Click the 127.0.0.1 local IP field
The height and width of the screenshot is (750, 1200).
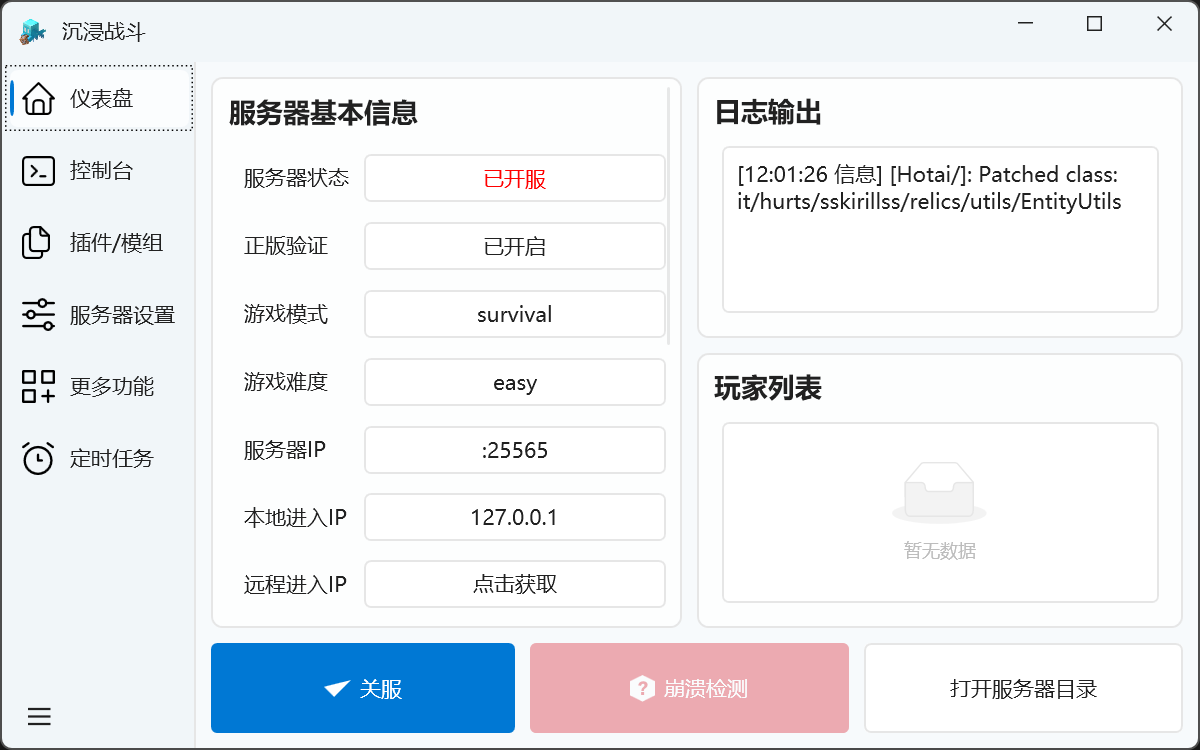coord(514,518)
